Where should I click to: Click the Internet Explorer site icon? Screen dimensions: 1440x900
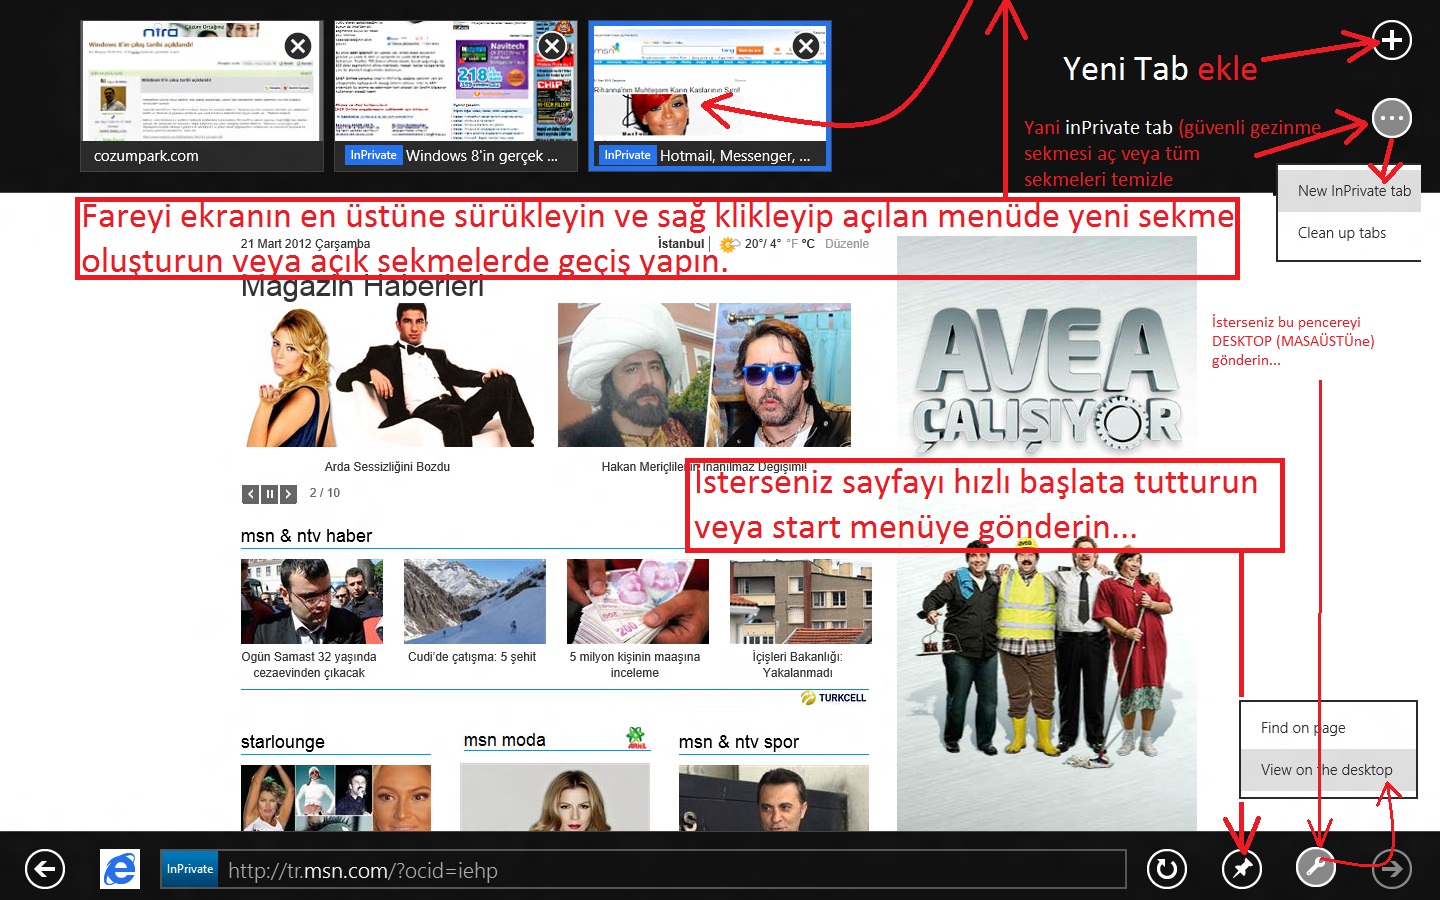coord(120,869)
